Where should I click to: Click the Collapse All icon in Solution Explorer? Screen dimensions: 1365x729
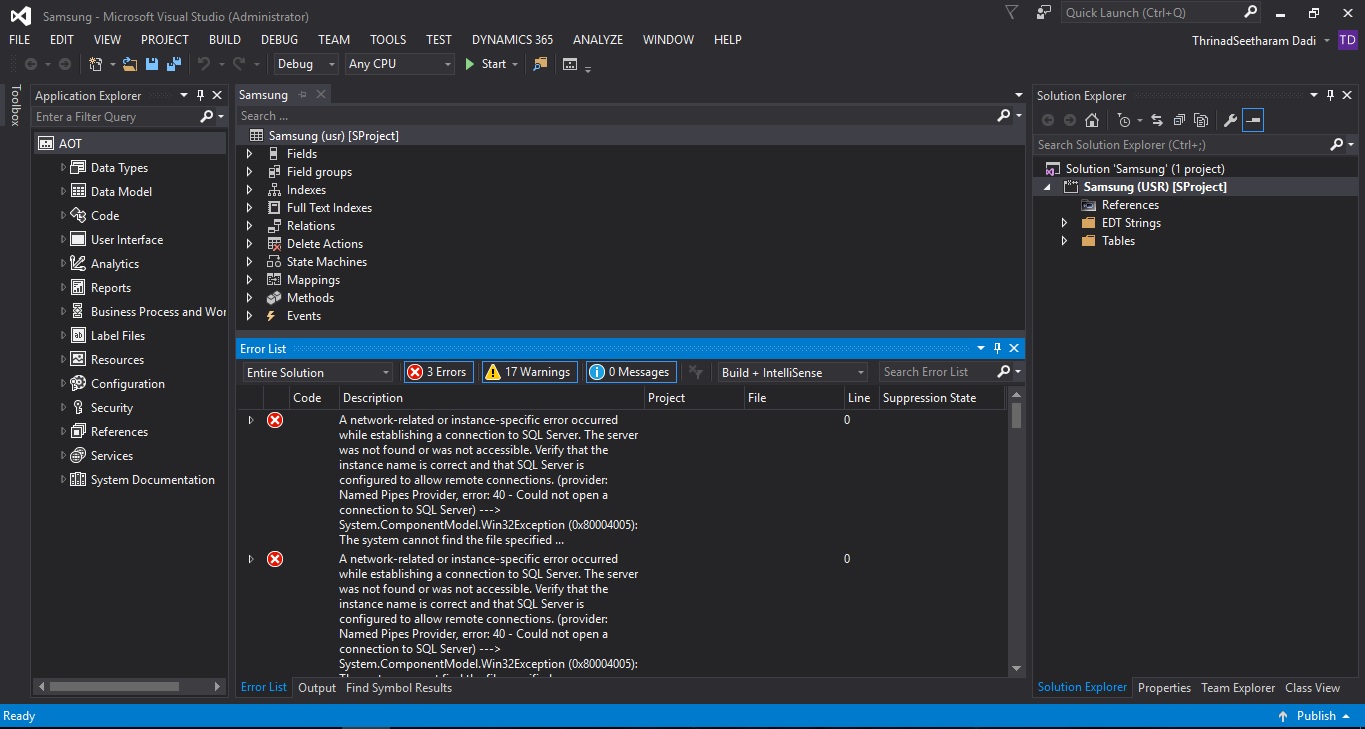point(1179,120)
